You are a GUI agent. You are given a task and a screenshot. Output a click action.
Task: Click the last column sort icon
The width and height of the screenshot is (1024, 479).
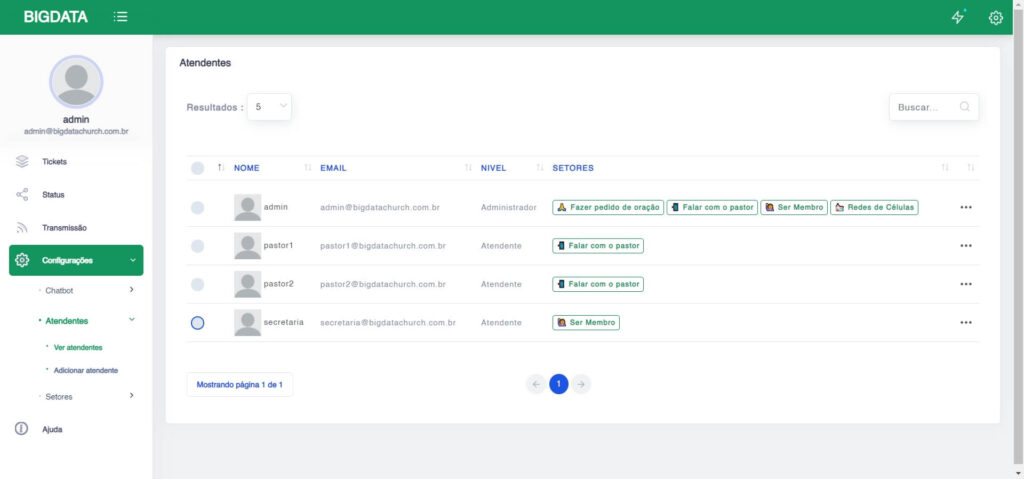pos(971,168)
